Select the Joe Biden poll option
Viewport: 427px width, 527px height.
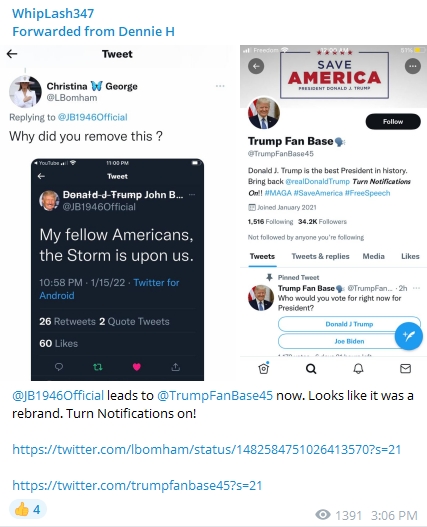tap(349, 341)
